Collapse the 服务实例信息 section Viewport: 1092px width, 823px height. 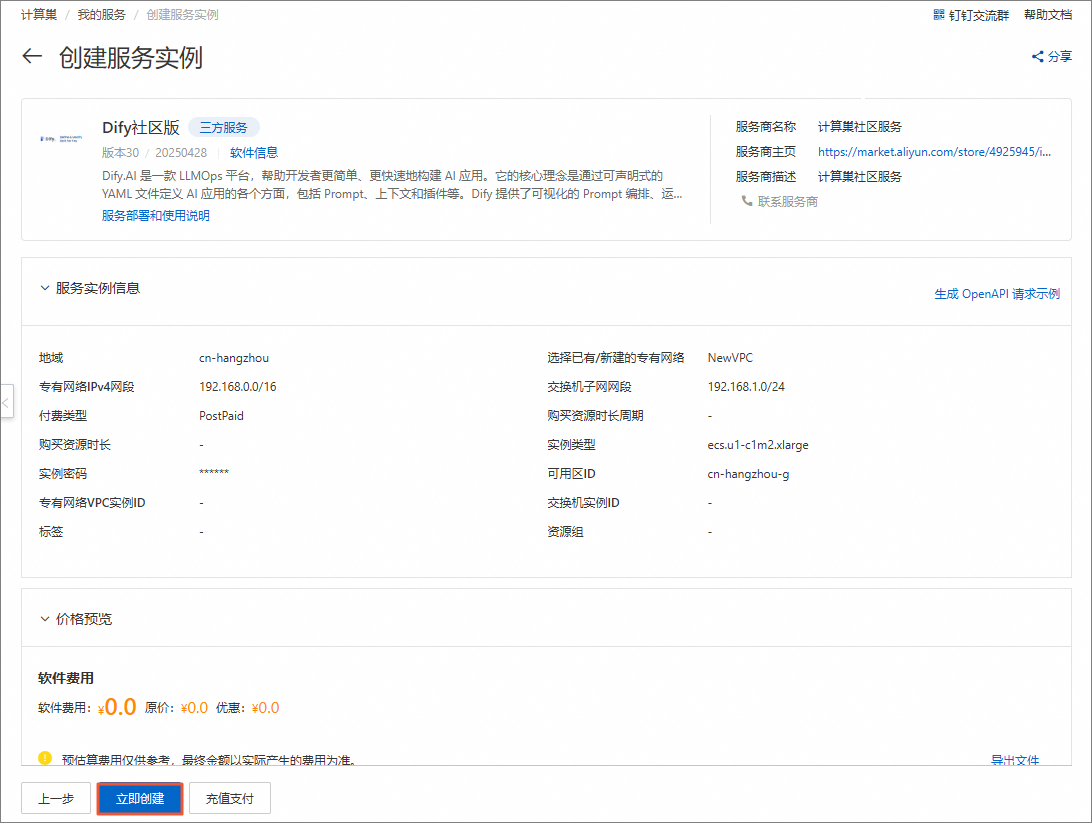pyautogui.click(x=45, y=288)
